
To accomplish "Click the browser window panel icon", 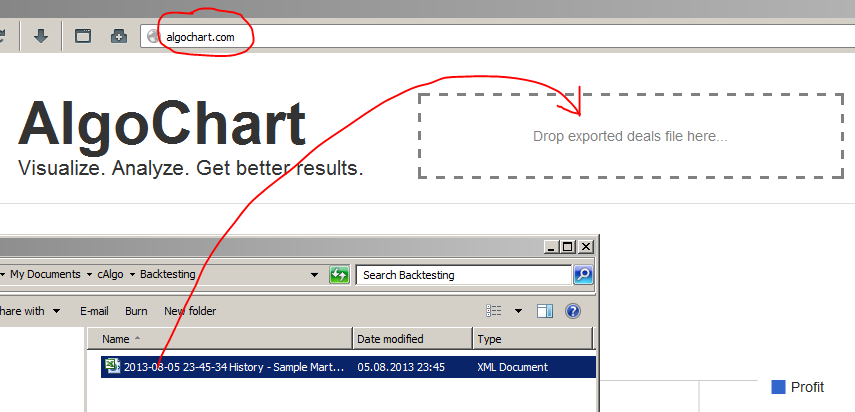I will (83, 37).
